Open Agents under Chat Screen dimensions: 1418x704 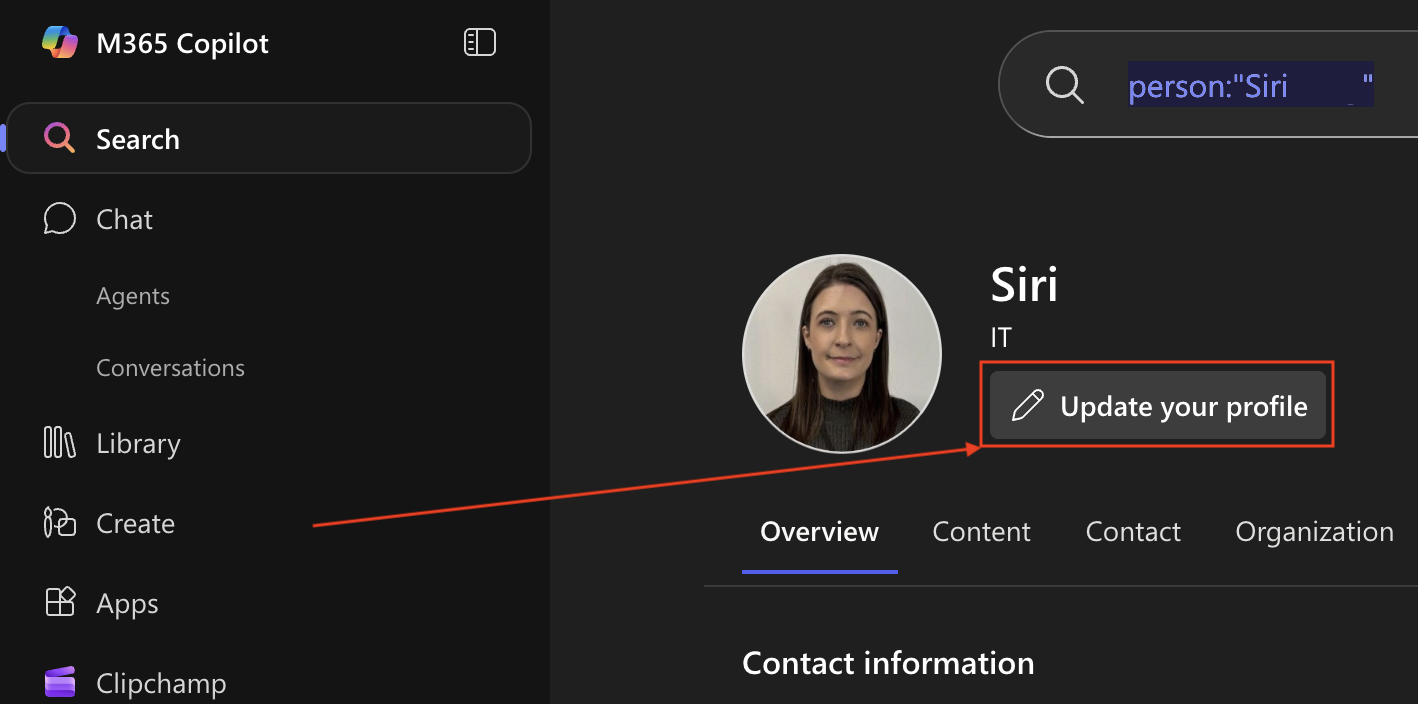[133, 296]
